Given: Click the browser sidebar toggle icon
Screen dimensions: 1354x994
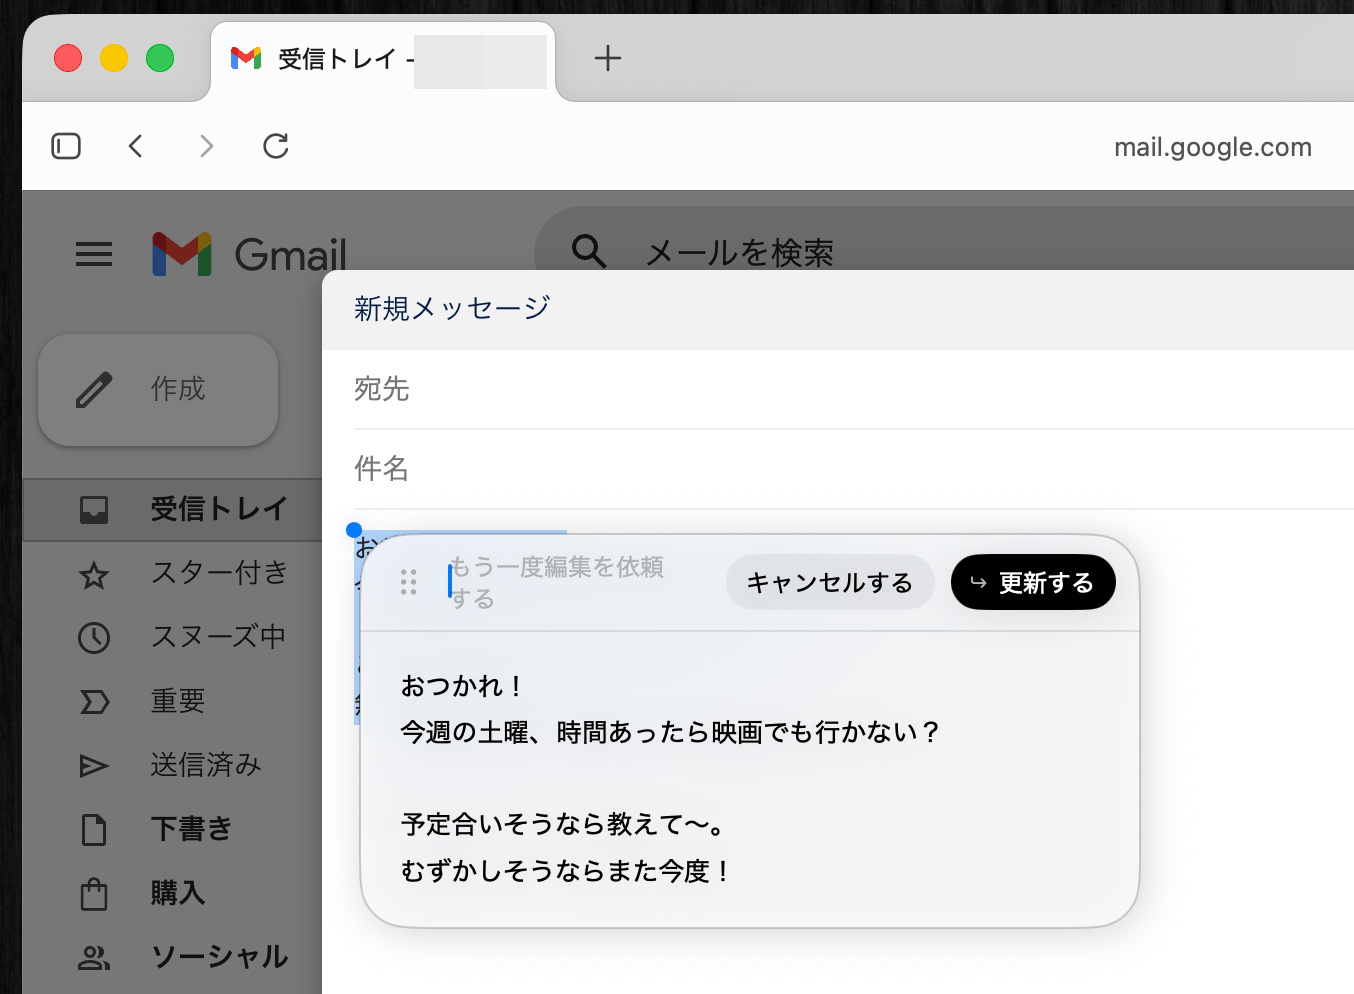Looking at the screenshot, I should (x=66, y=146).
